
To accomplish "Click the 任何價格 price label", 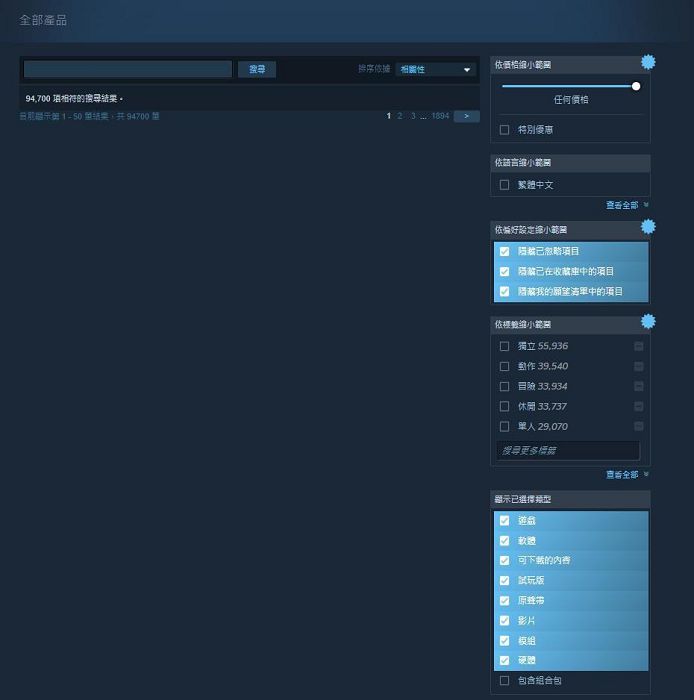I will (x=571, y=100).
